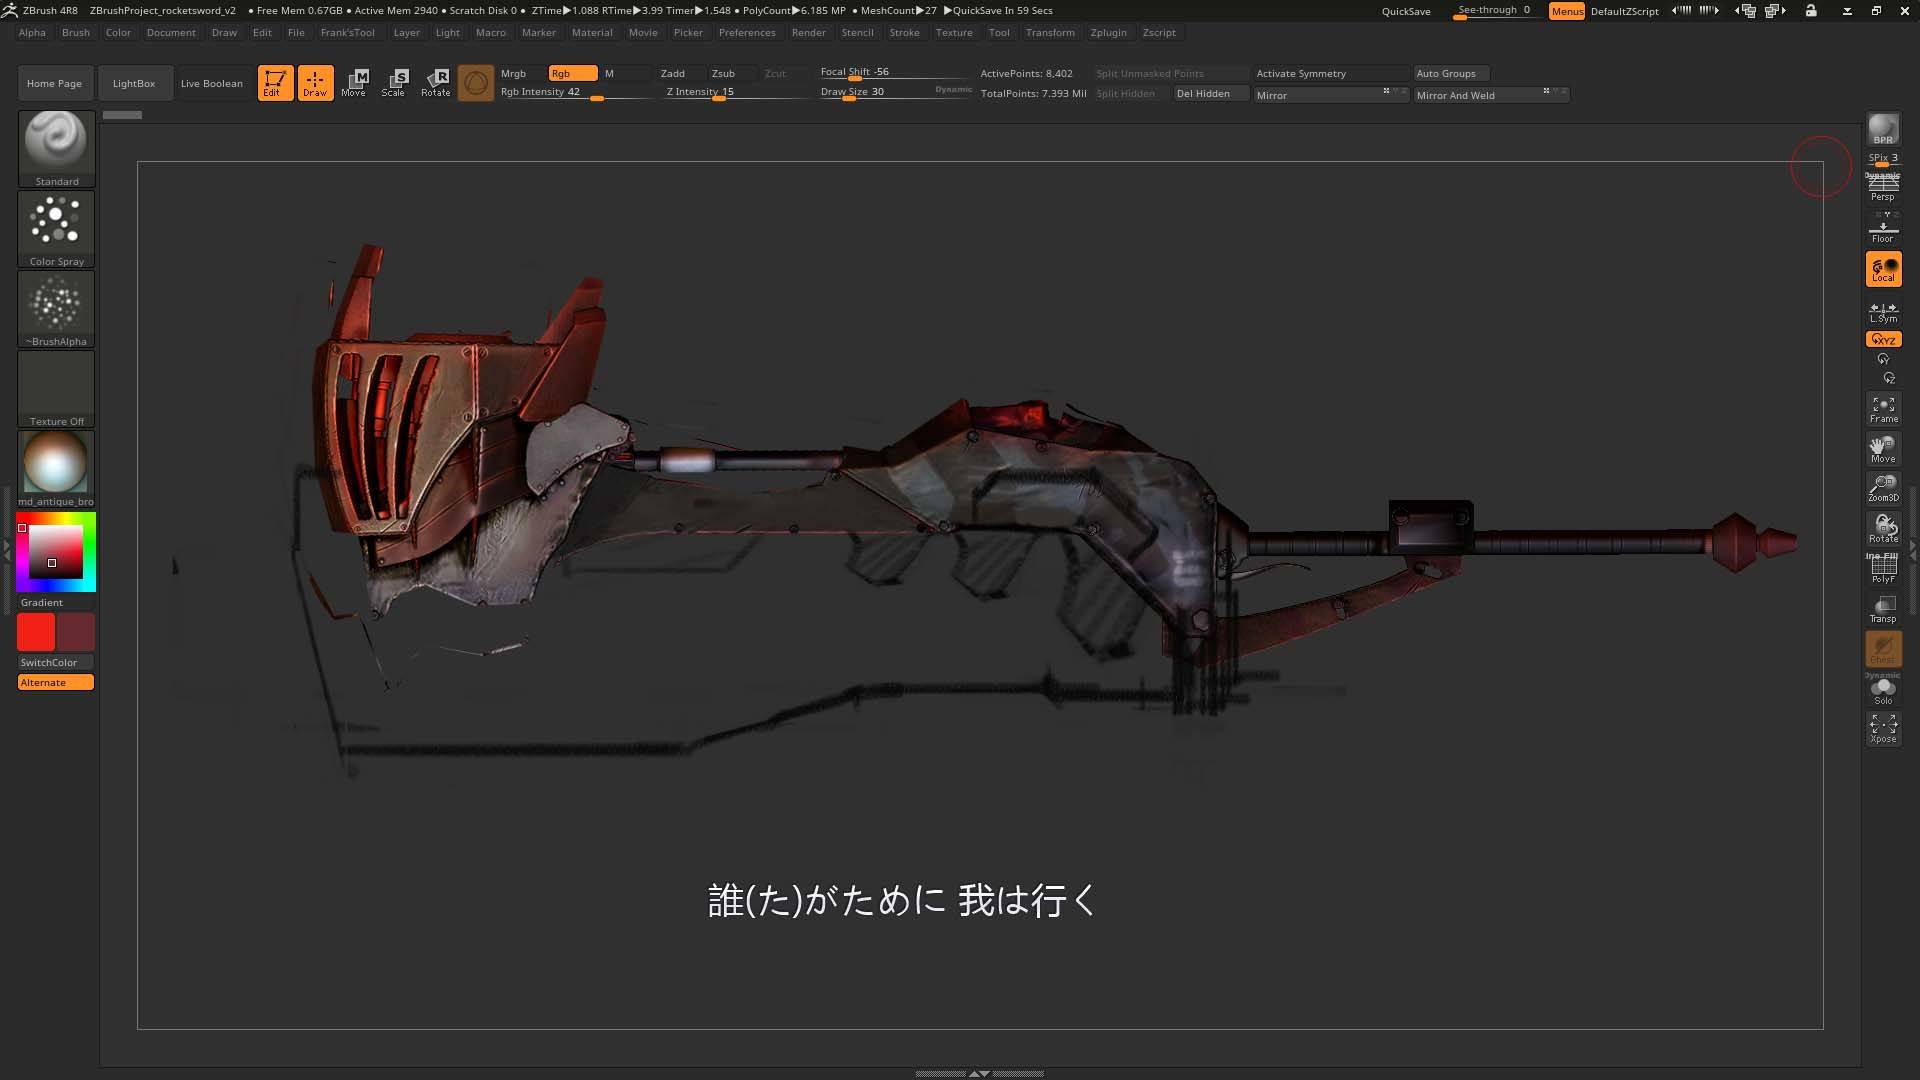The width and height of the screenshot is (1920, 1080).
Task: Activate the Edit mode button
Action: click(x=275, y=83)
